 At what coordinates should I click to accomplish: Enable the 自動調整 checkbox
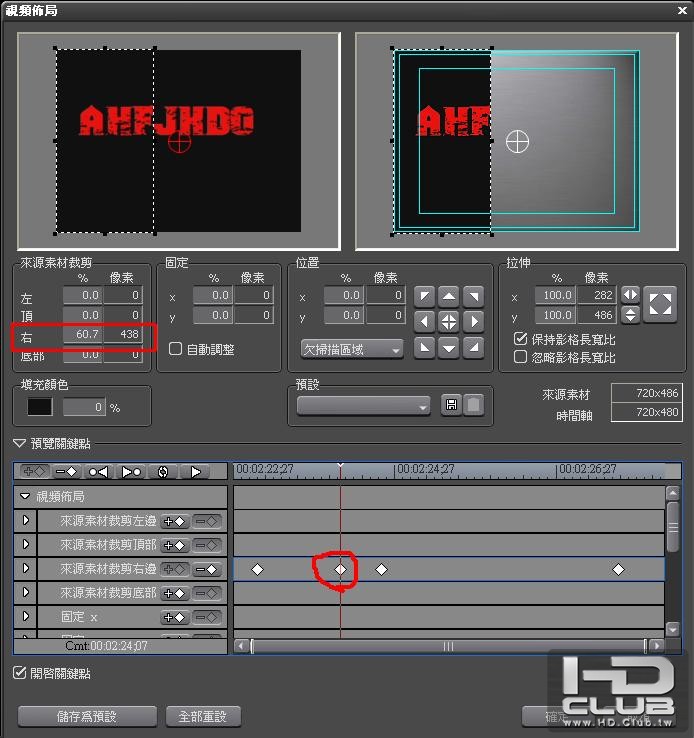point(175,349)
